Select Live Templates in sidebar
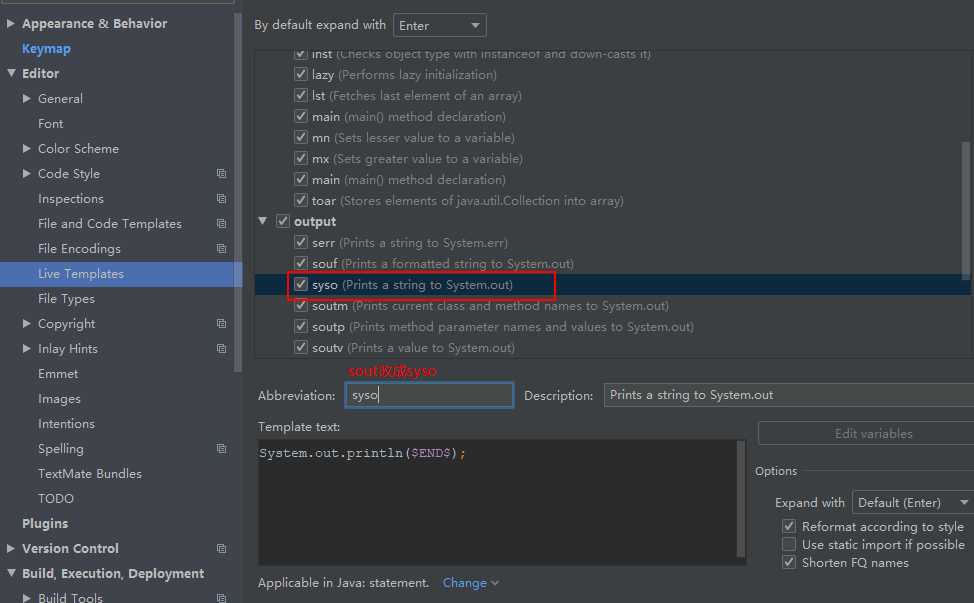The height and width of the screenshot is (603, 974). tap(121, 274)
